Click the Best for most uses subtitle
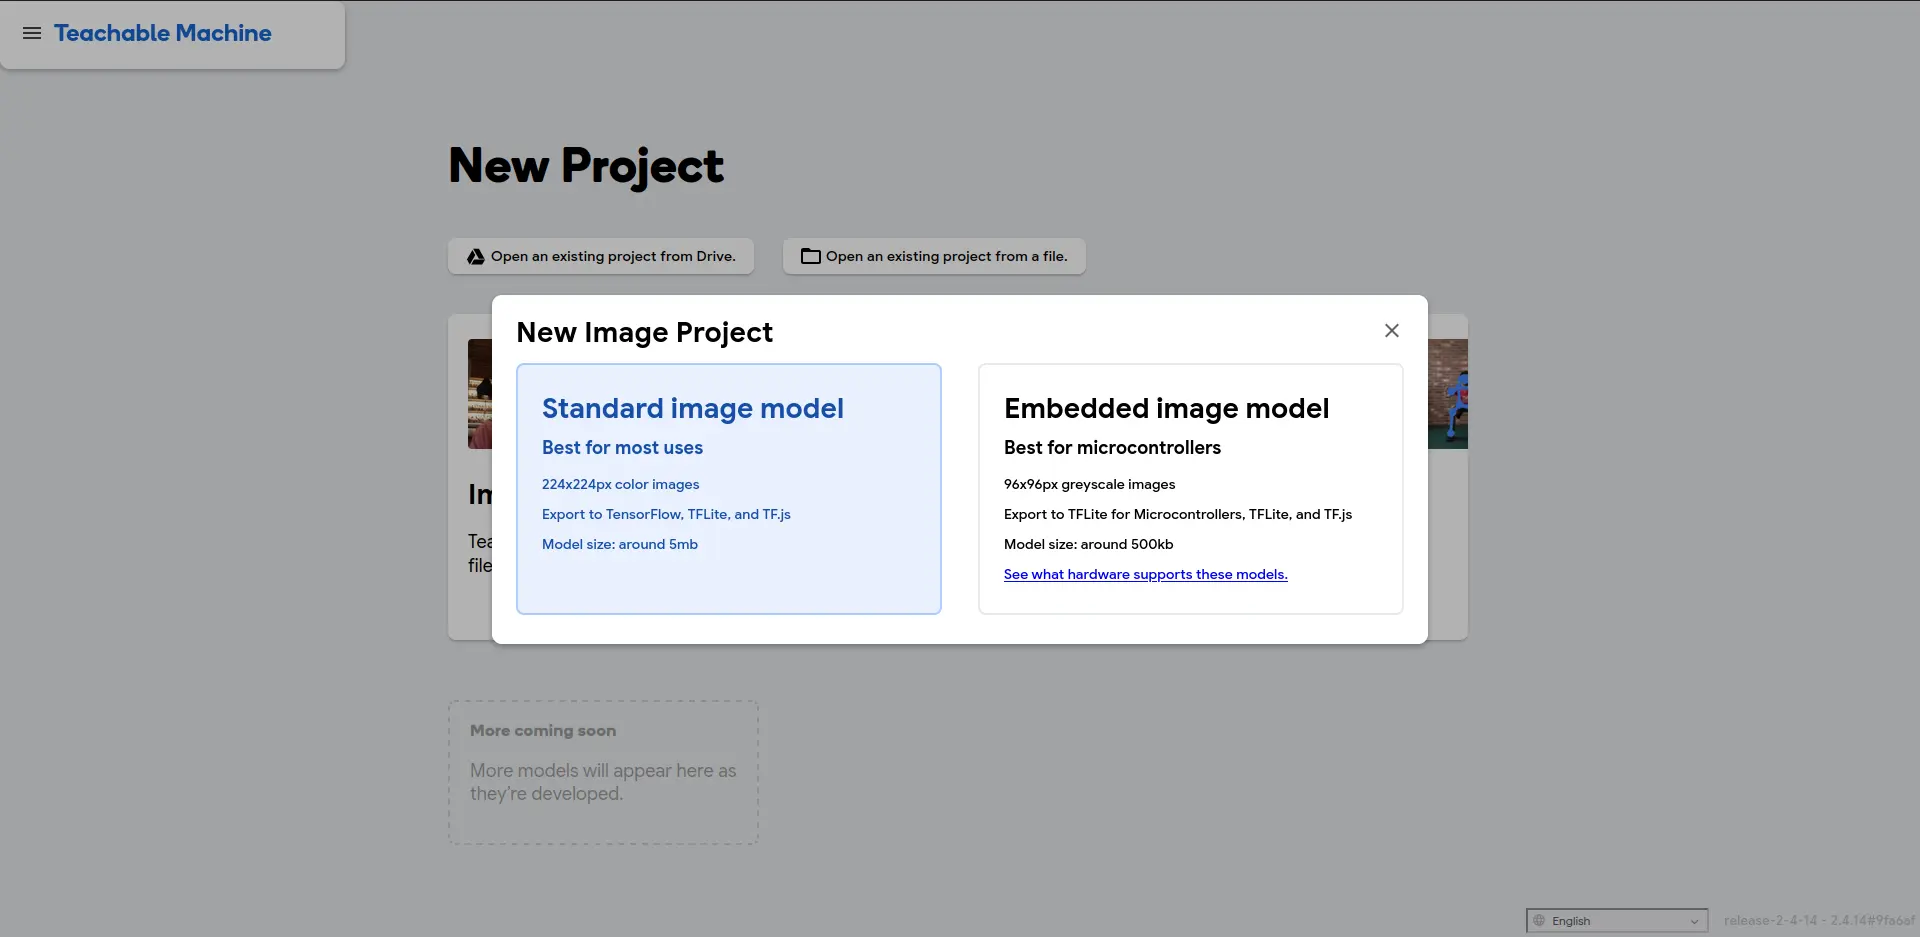The height and width of the screenshot is (937, 1920). click(622, 447)
